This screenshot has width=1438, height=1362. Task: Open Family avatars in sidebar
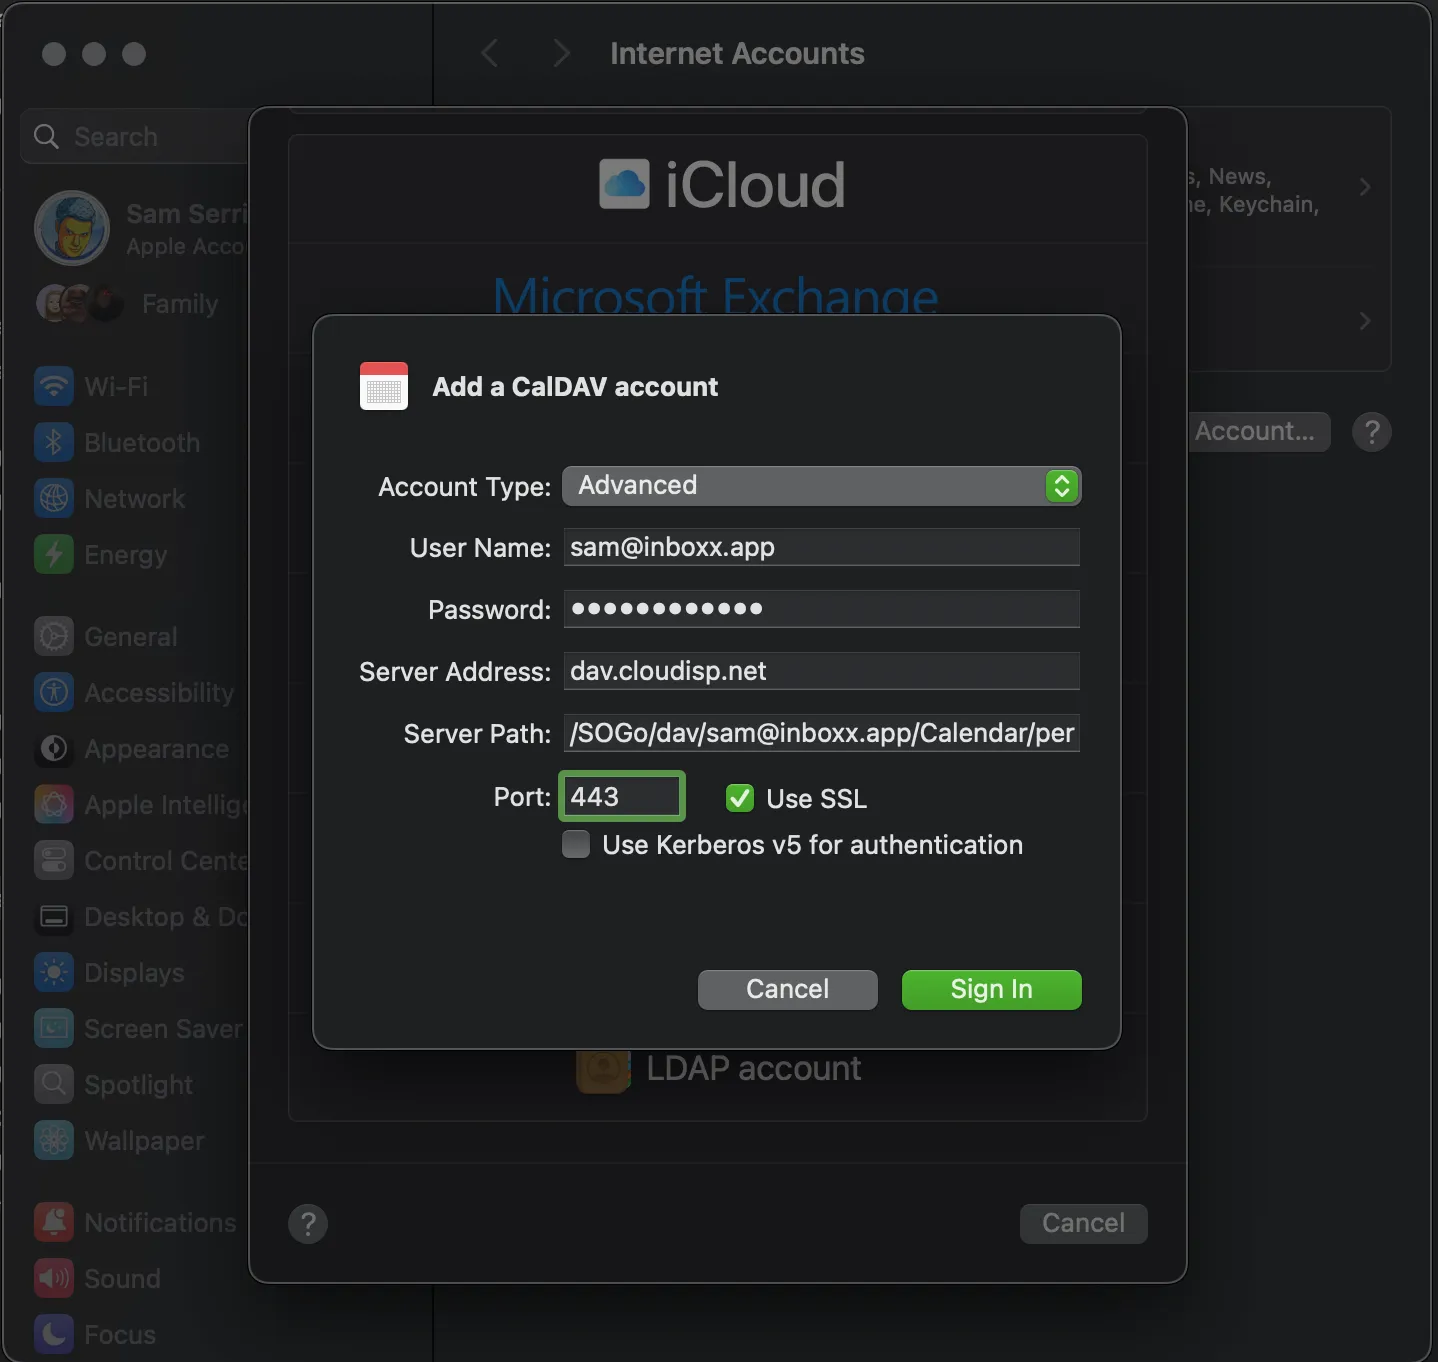tap(80, 303)
